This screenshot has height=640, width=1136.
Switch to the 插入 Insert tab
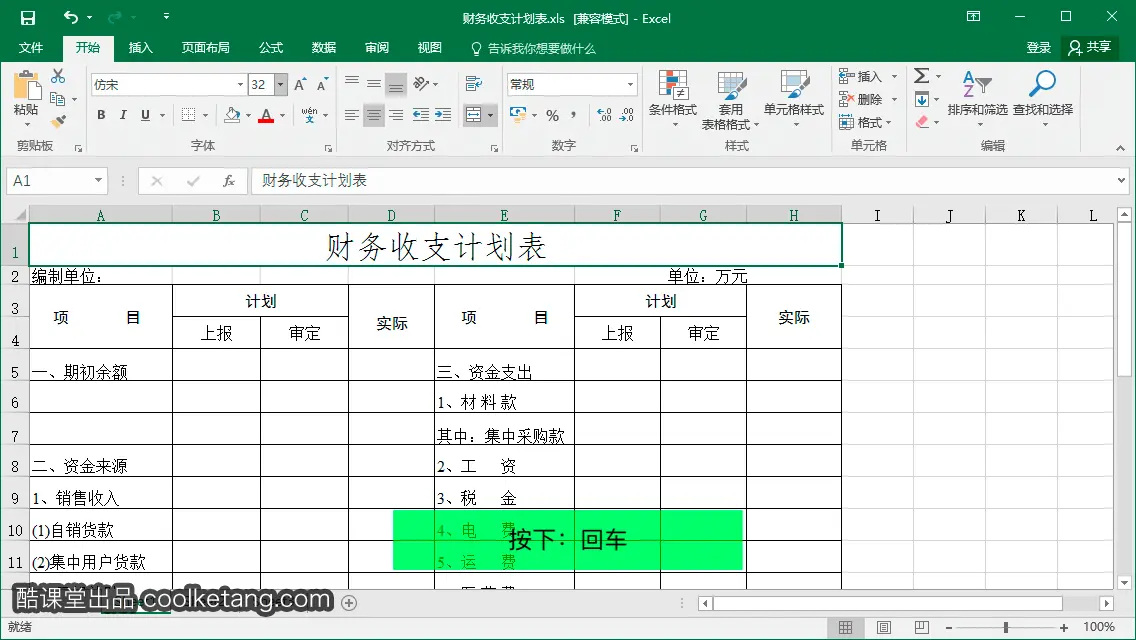click(141, 48)
